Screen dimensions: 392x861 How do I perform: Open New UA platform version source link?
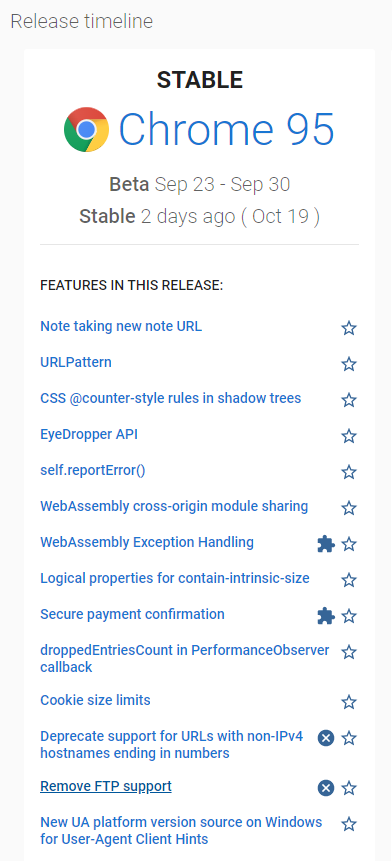[181, 831]
